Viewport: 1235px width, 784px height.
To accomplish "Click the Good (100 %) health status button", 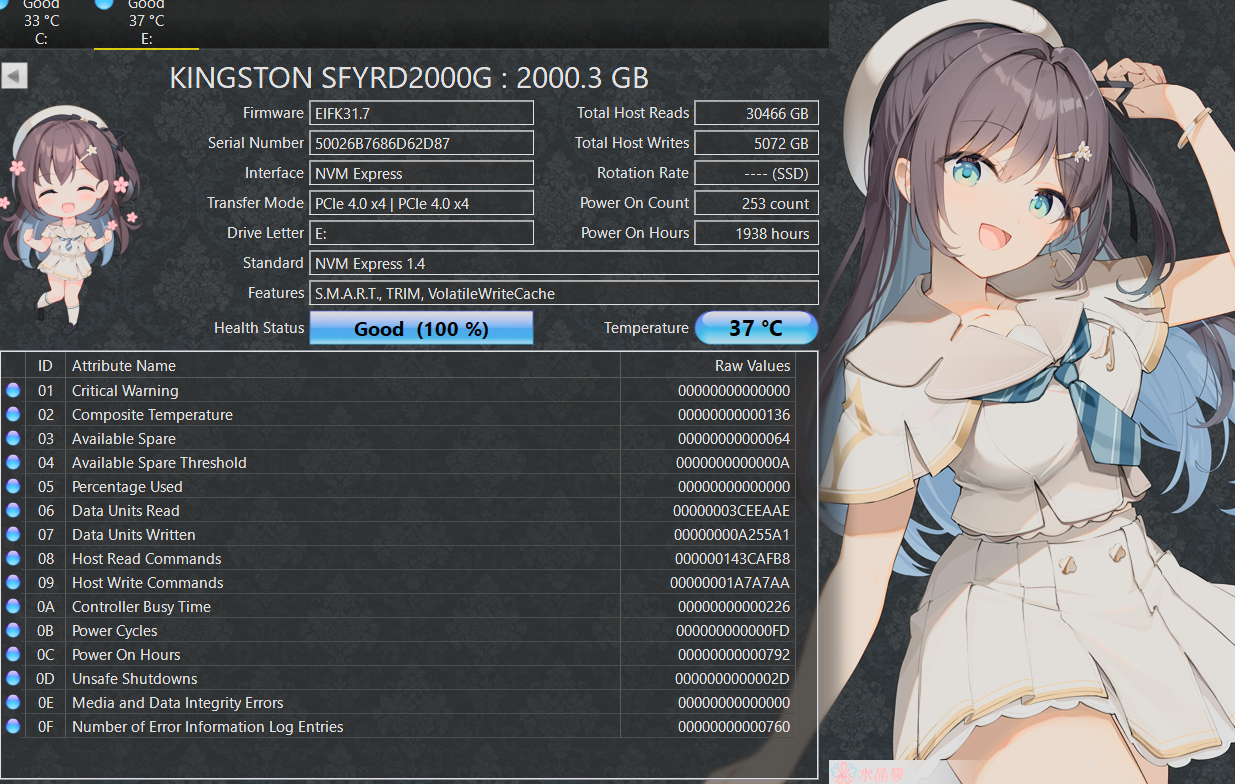I will (421, 328).
